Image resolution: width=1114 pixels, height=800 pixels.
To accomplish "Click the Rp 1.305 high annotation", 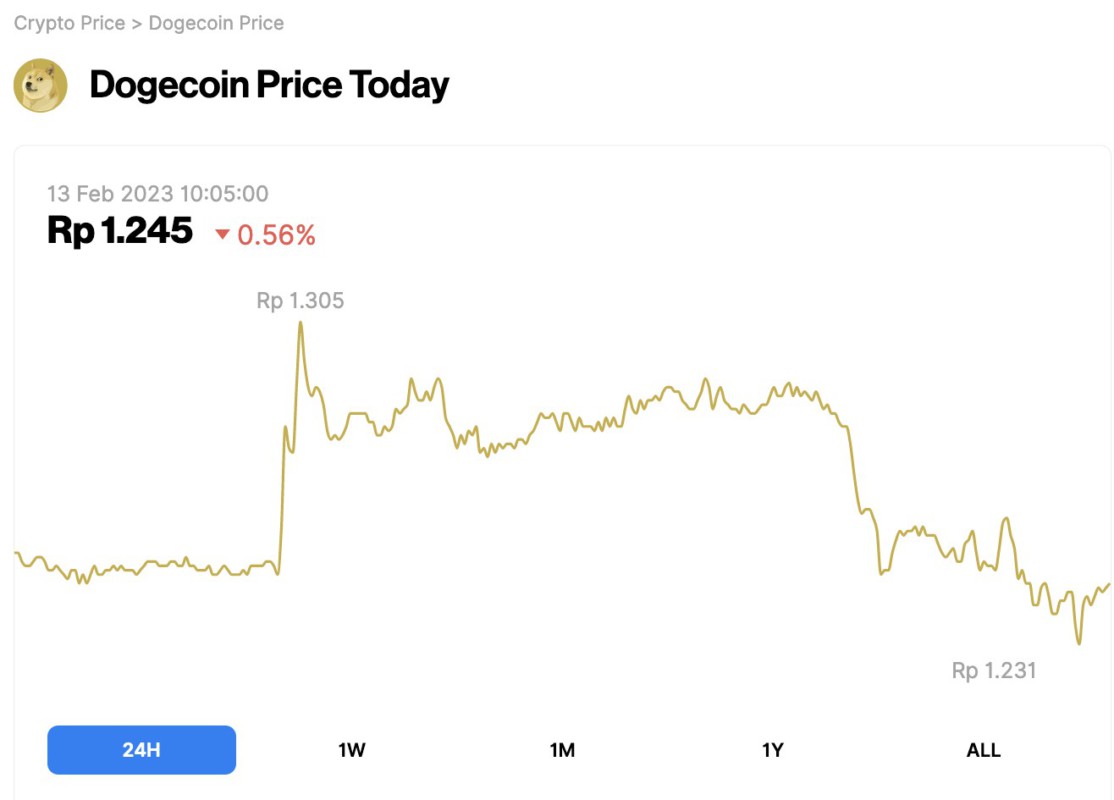I will [x=300, y=300].
